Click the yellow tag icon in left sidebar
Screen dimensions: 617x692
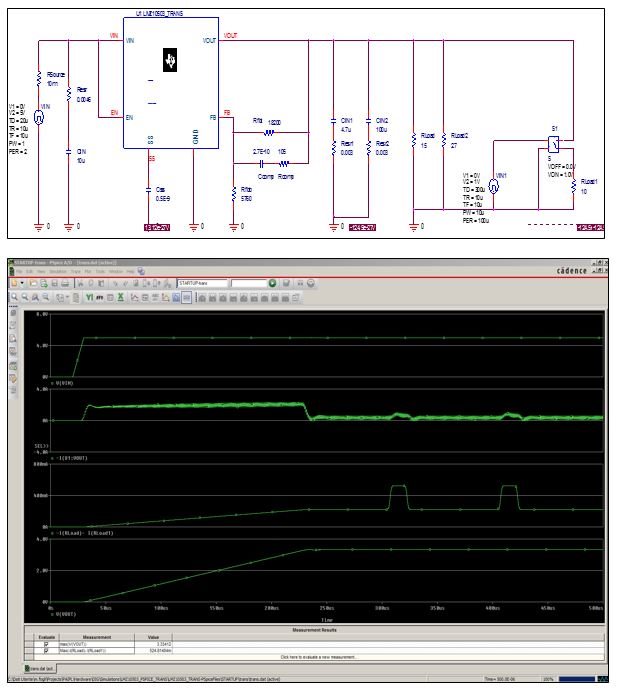pos(13,378)
